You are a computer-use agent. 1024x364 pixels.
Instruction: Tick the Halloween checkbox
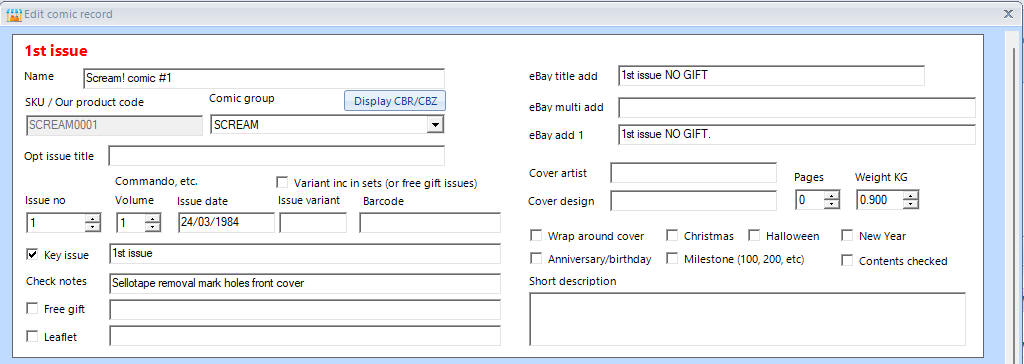(x=754, y=235)
